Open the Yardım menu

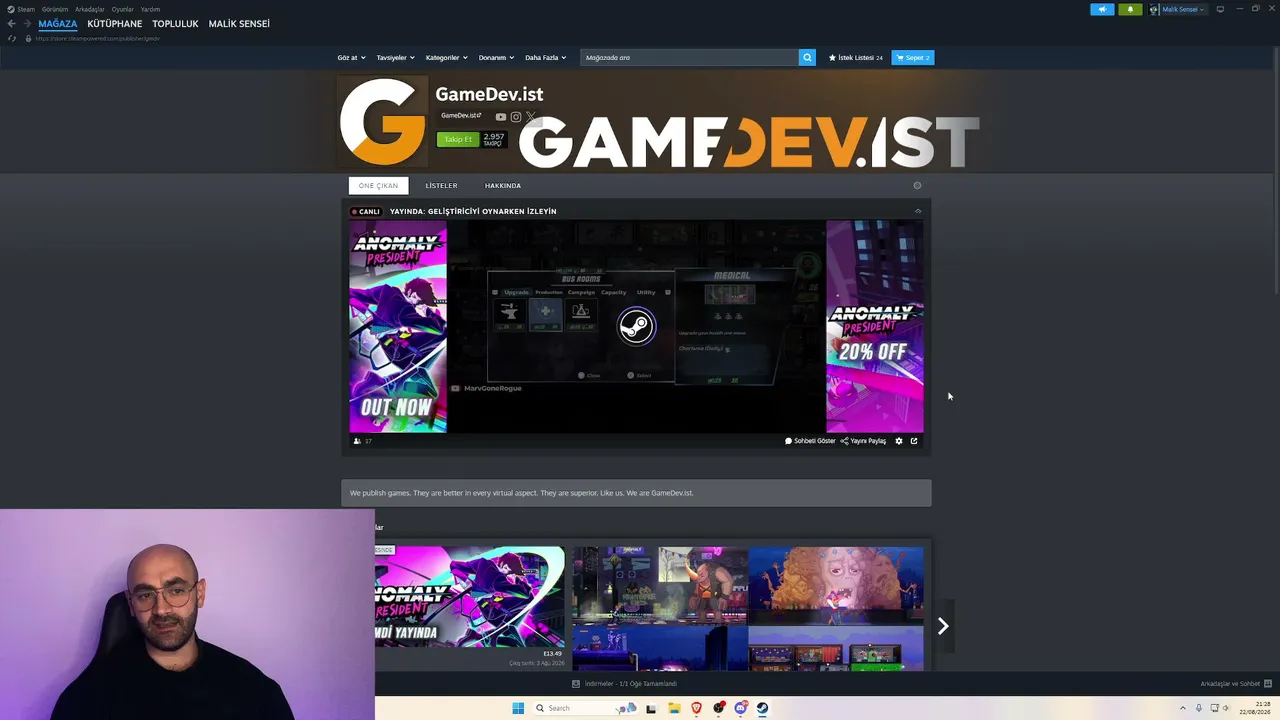150,9
